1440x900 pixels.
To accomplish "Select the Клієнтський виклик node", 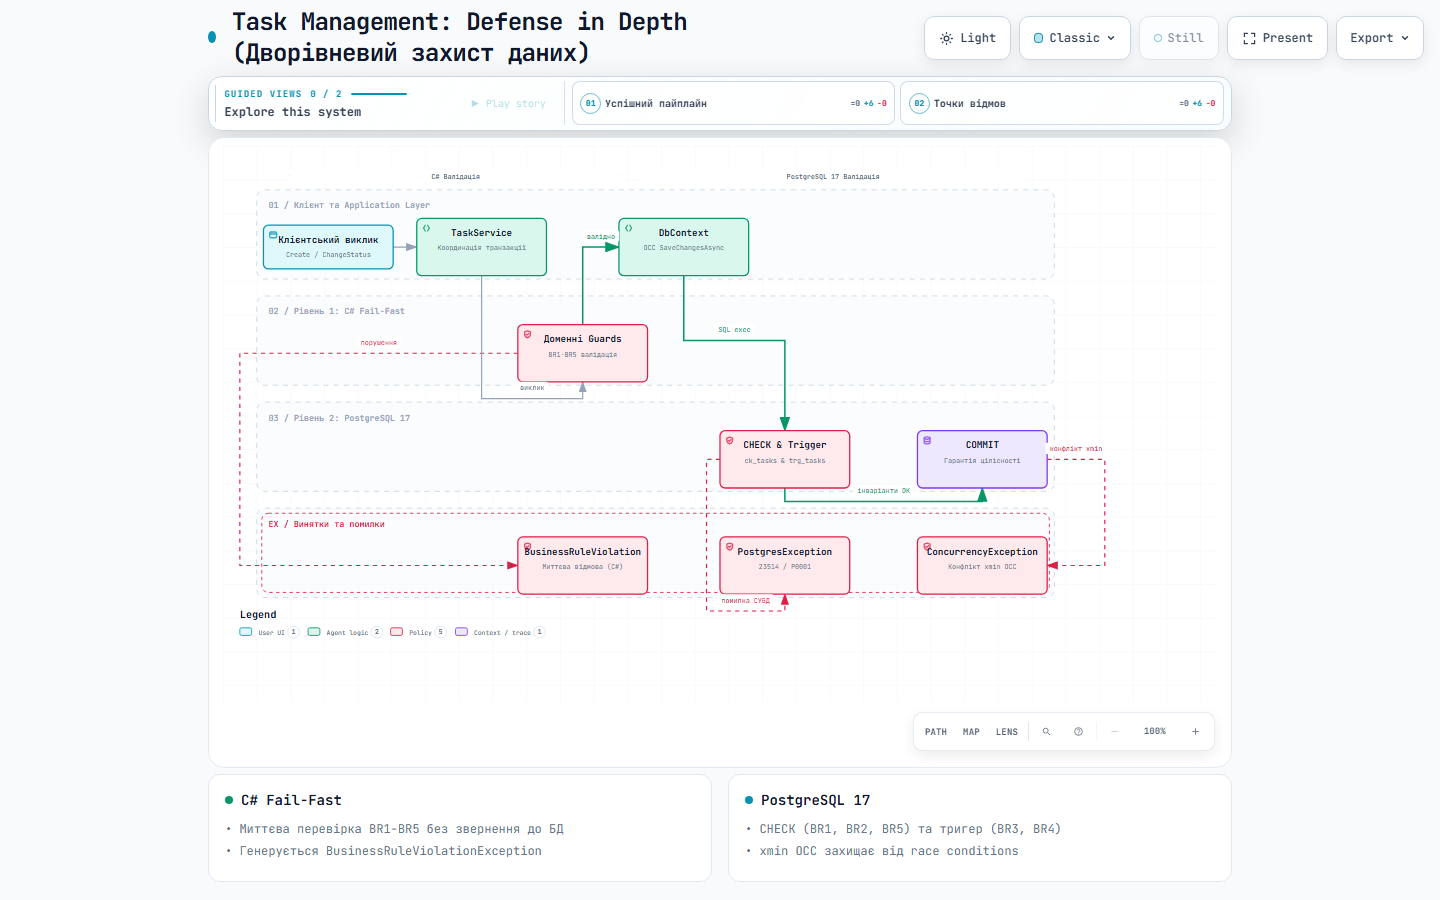I will (x=328, y=247).
